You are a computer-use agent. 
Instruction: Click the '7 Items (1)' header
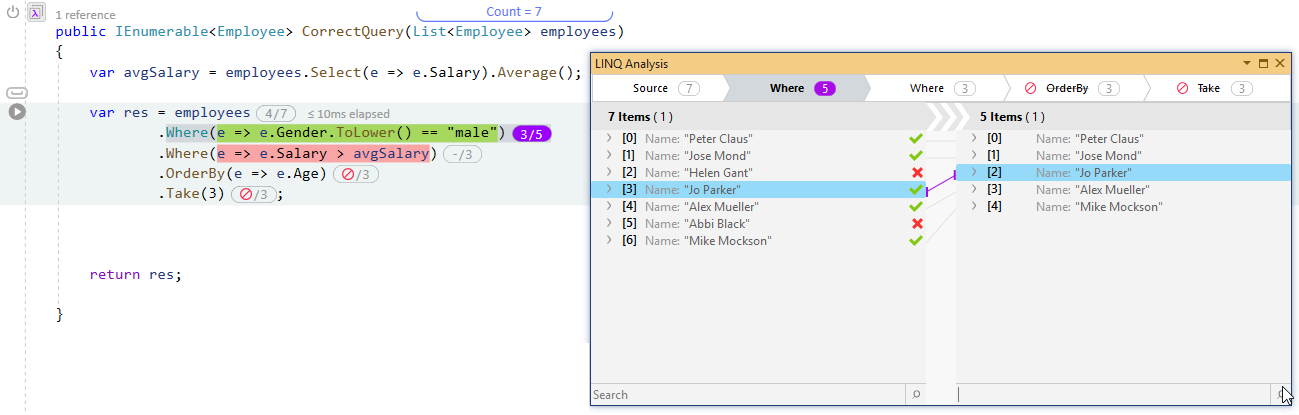pyautogui.click(x=640, y=117)
